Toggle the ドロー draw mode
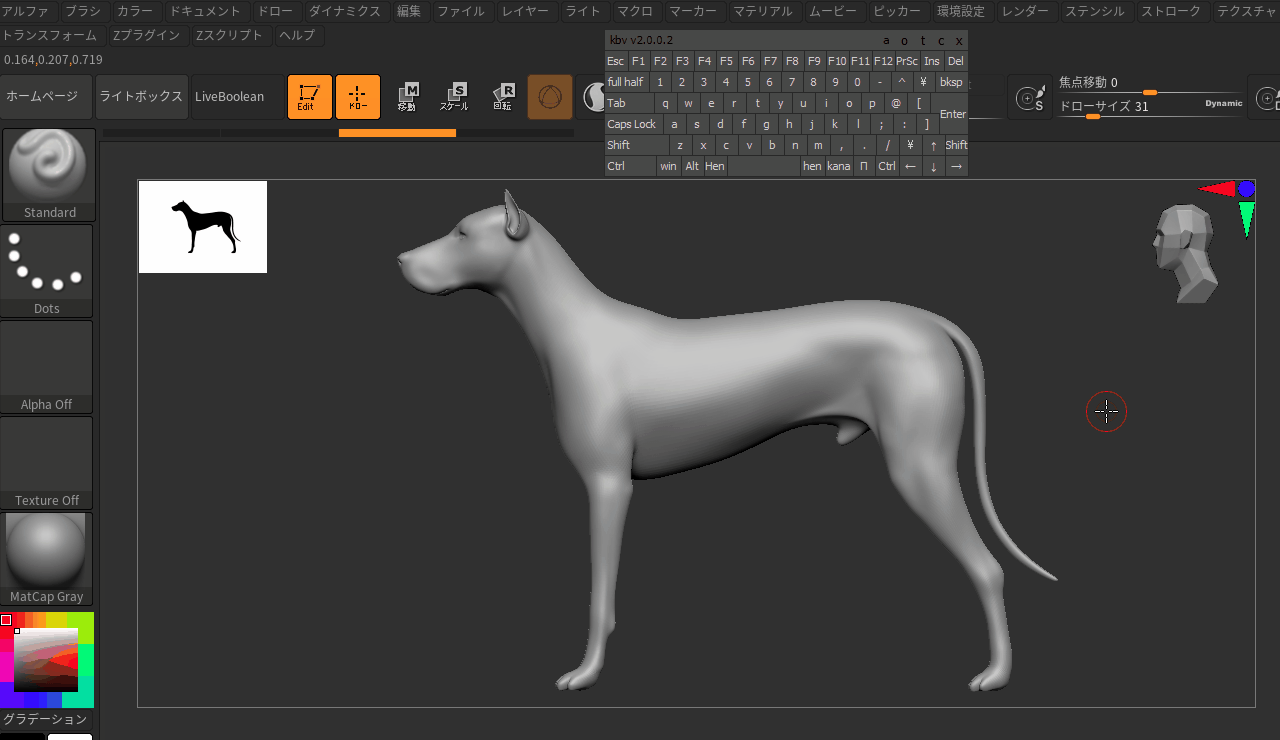The height and width of the screenshot is (740, 1280). pos(357,96)
